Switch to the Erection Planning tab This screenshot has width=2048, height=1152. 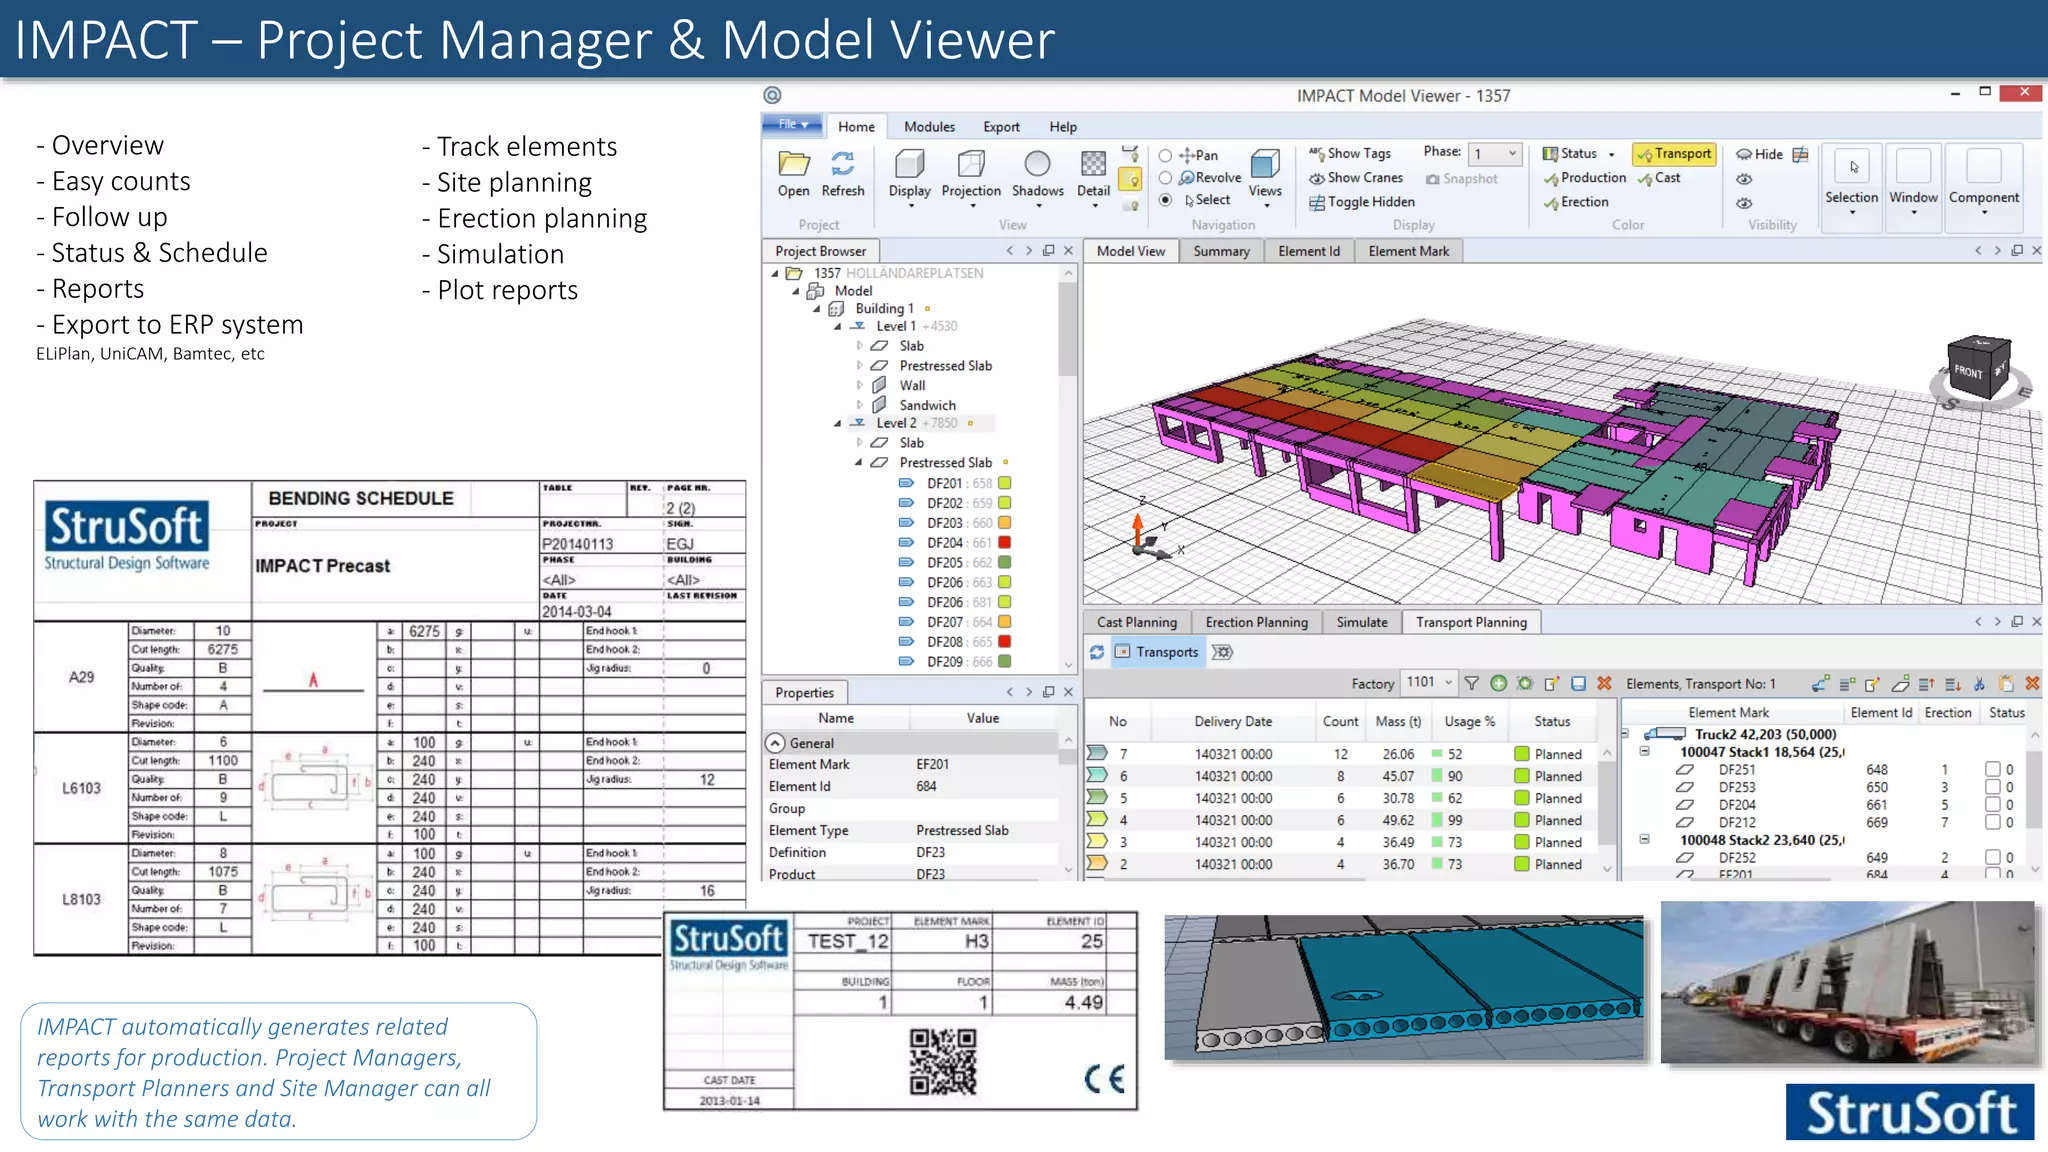pos(1256,622)
